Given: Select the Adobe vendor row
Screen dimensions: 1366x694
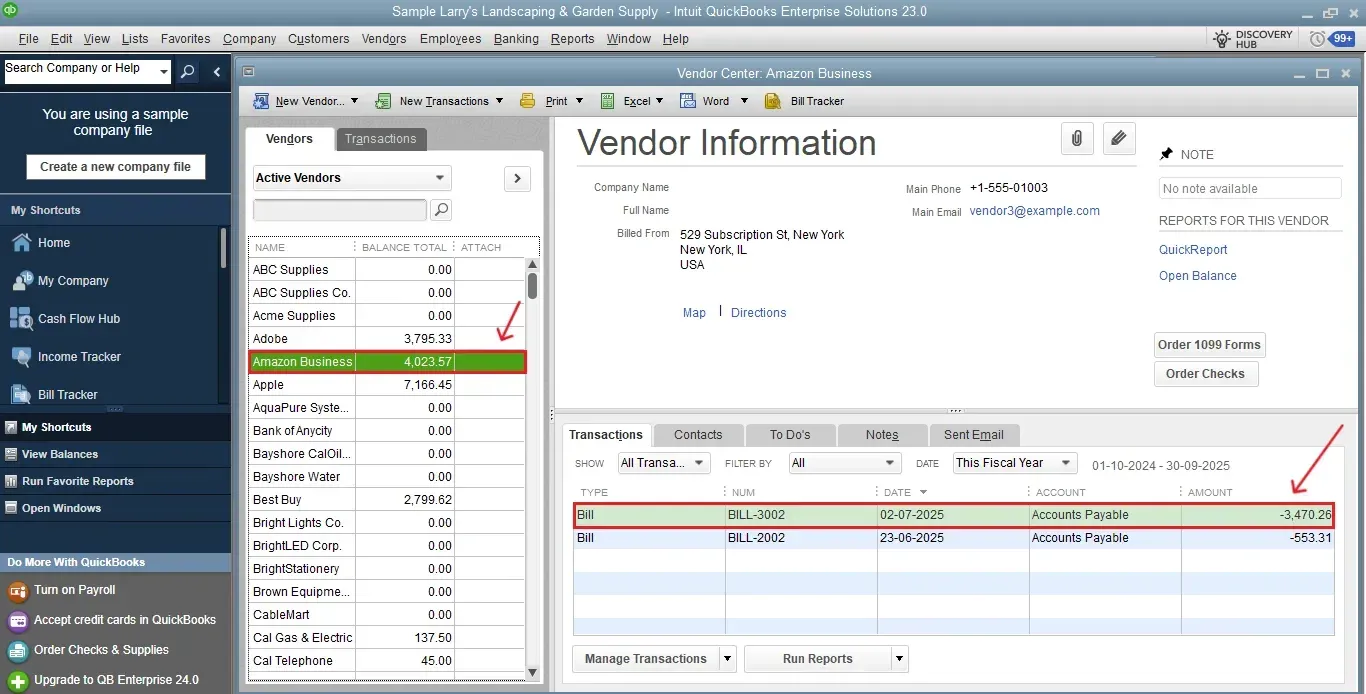Looking at the screenshot, I should coord(387,339).
